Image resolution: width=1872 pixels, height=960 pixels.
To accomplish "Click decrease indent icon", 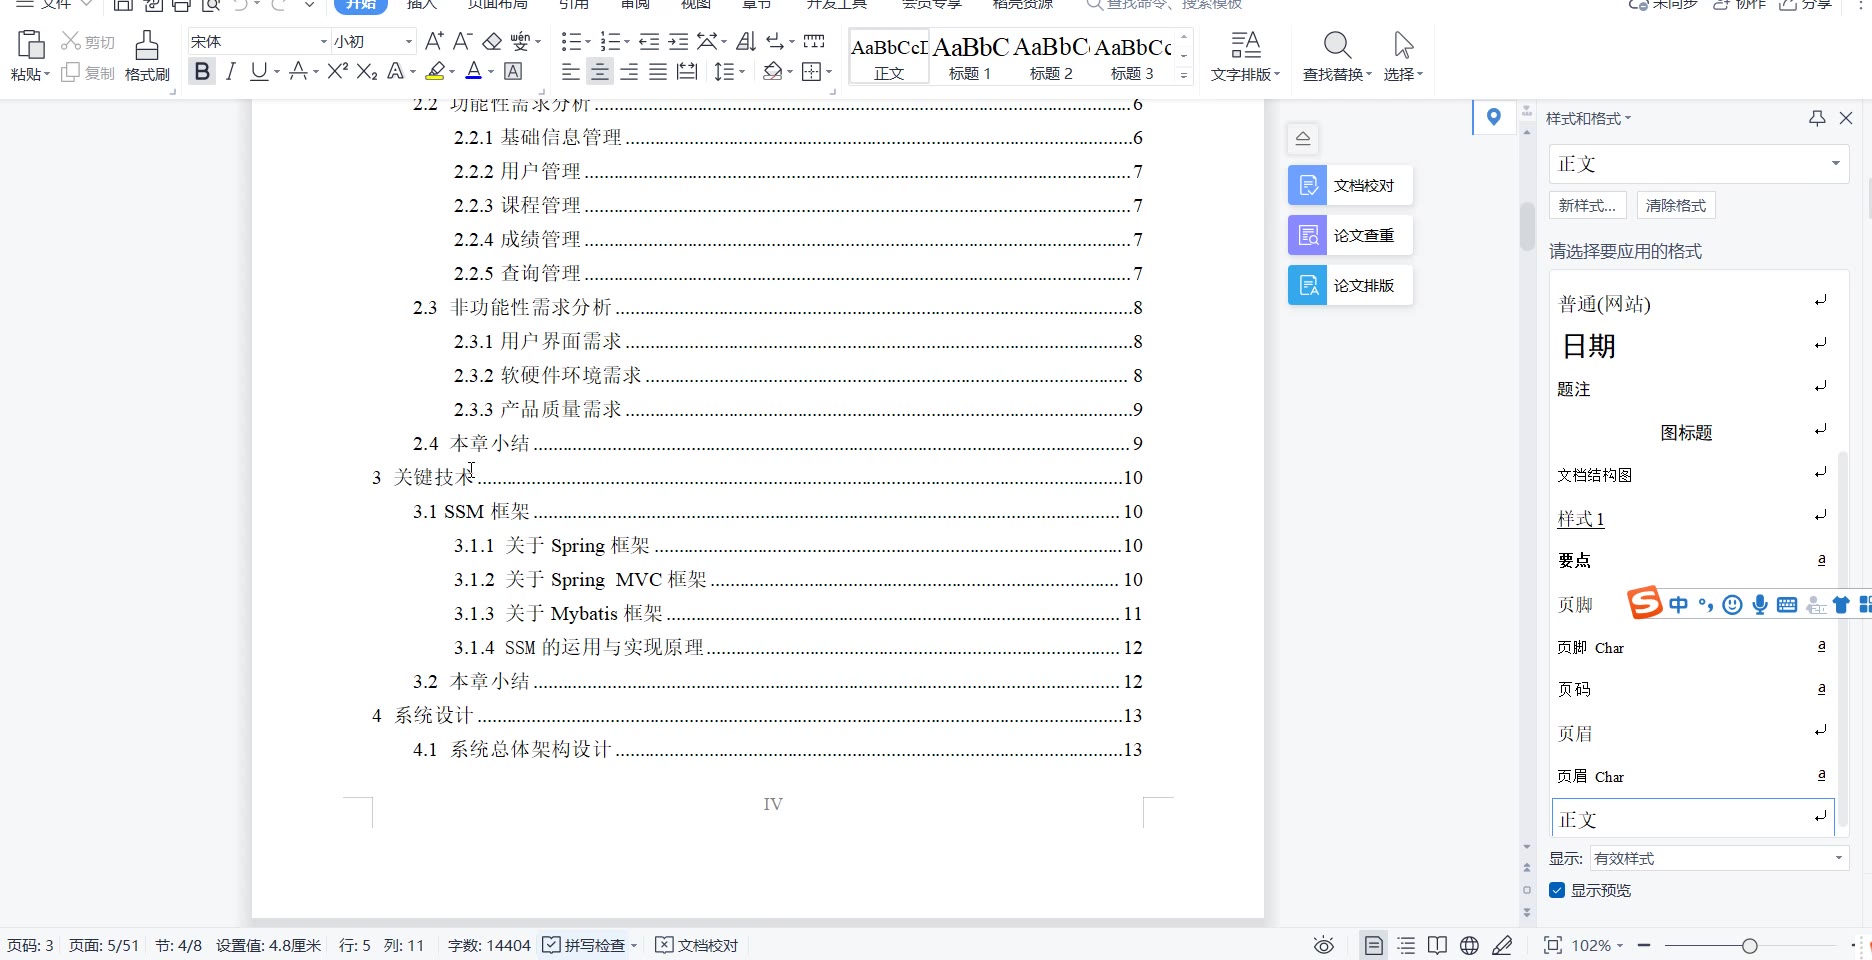I will [x=649, y=41].
